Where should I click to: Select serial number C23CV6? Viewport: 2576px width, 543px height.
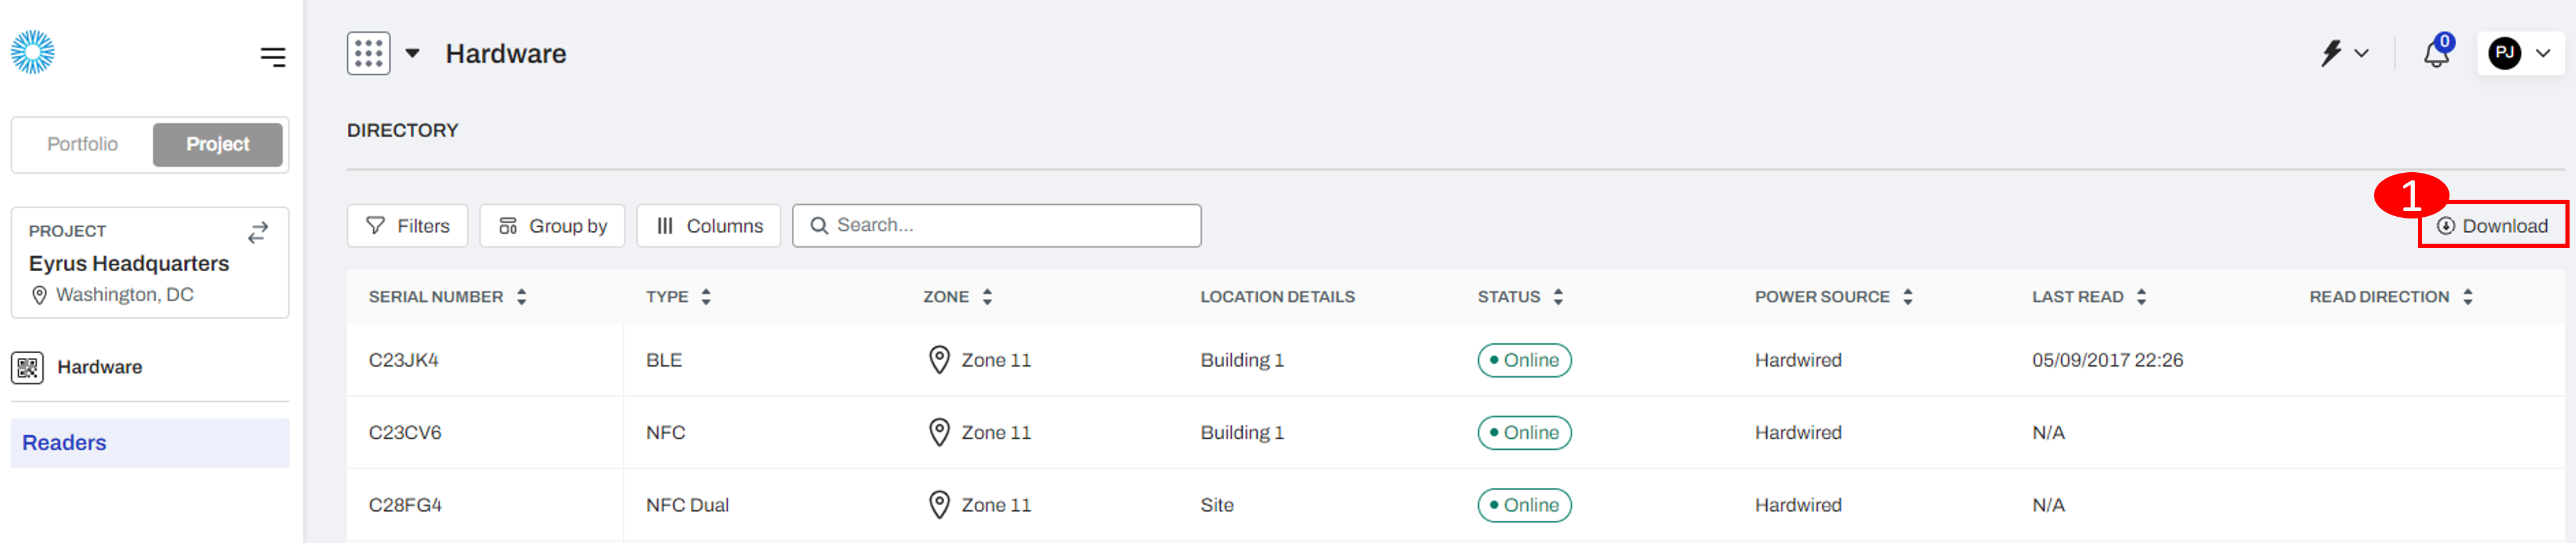click(x=404, y=433)
